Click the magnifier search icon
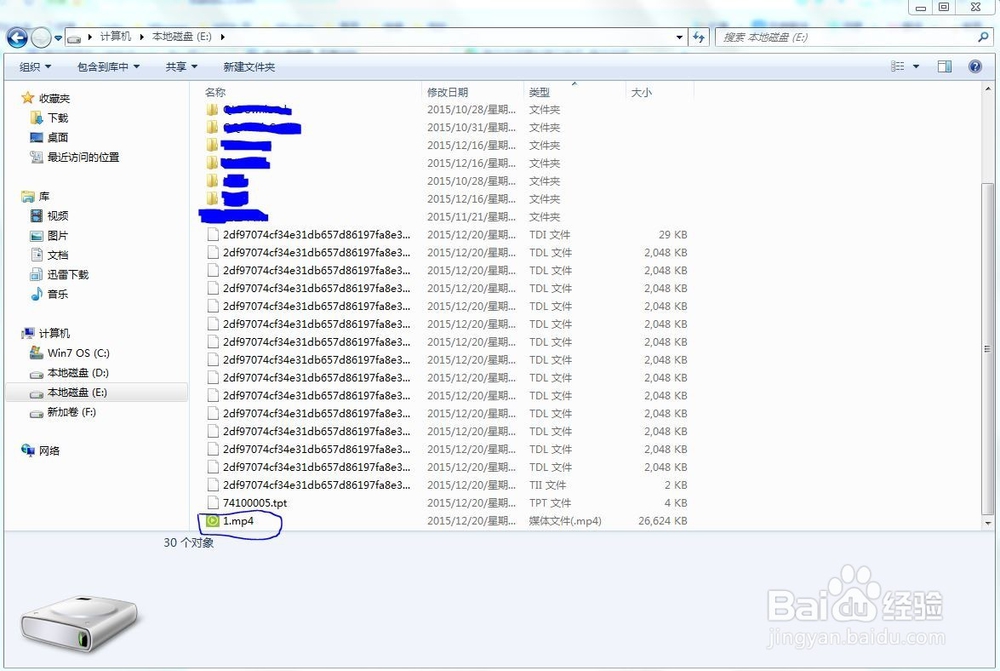Screen dimensions: 1000x671 983,38
